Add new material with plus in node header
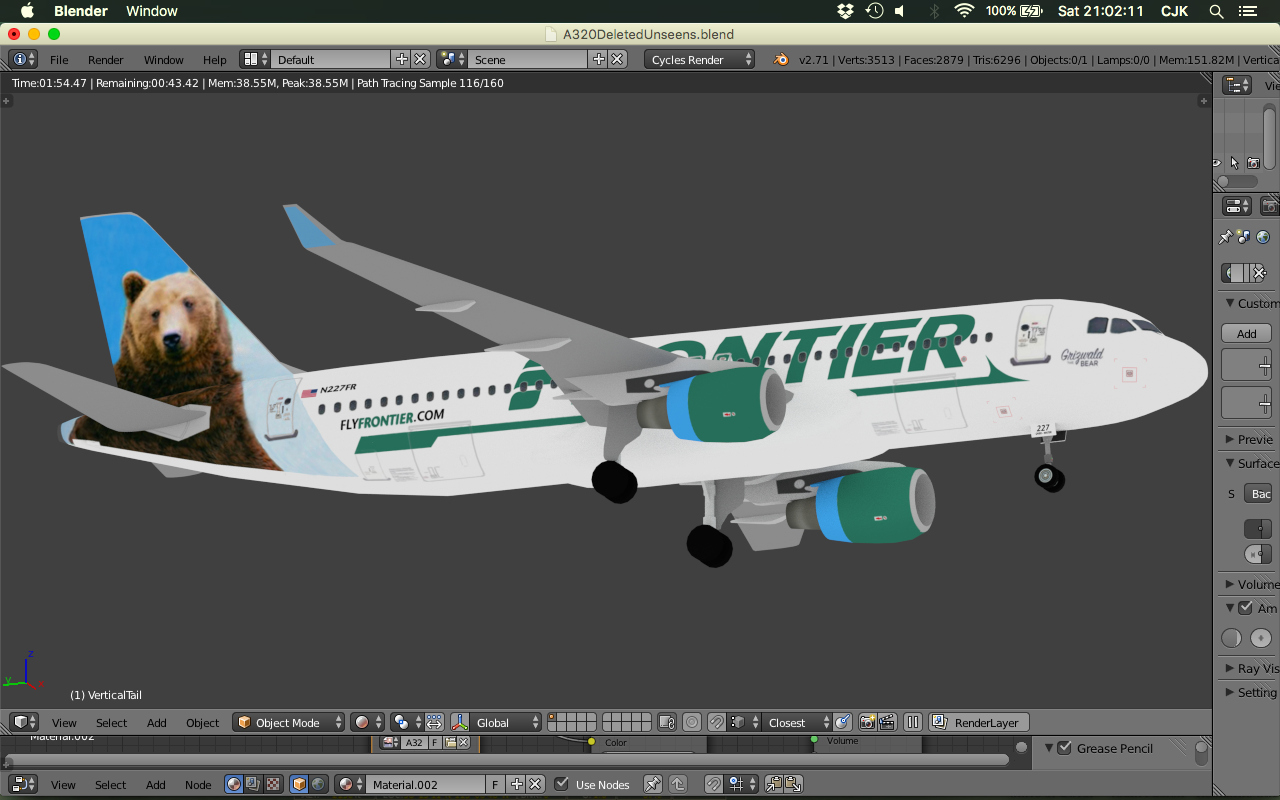 [516, 785]
